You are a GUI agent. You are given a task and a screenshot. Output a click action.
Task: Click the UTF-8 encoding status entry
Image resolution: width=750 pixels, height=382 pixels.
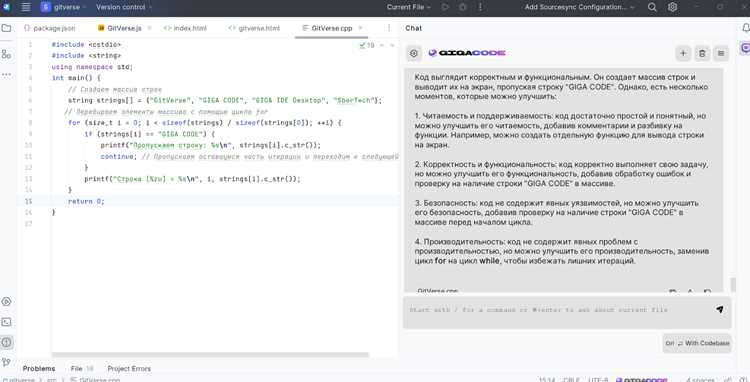click(598, 380)
